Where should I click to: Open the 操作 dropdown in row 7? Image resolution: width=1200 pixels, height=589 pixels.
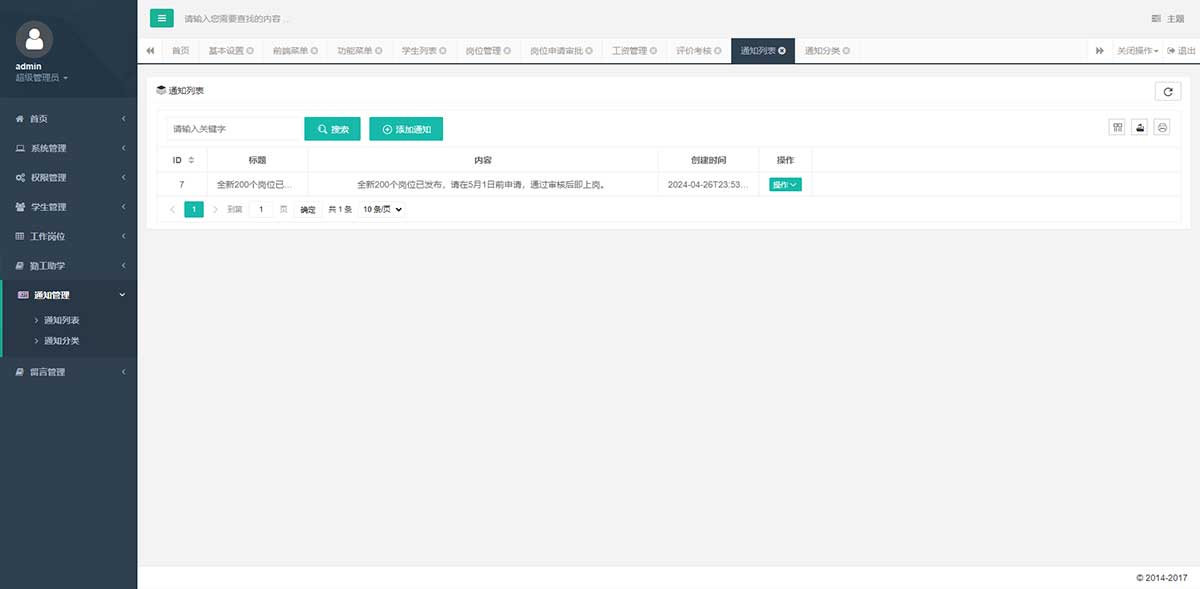tap(785, 184)
